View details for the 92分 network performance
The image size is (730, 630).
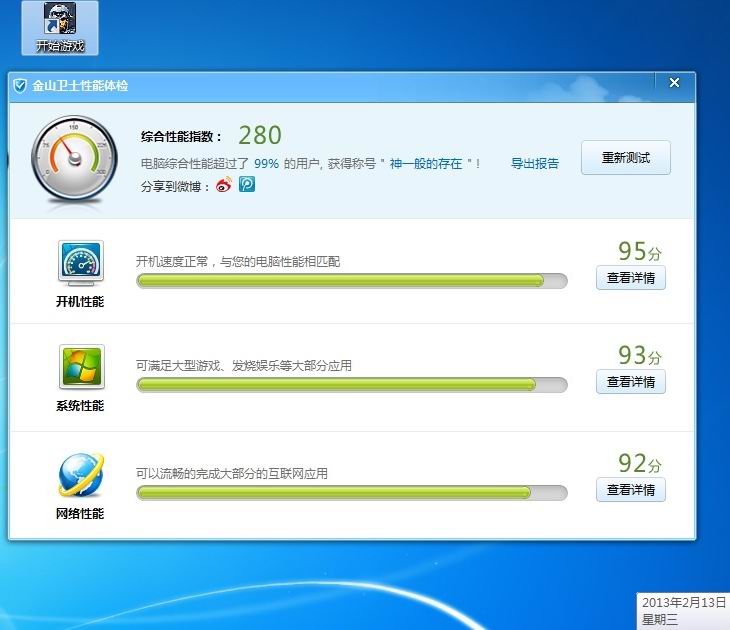pyautogui.click(x=631, y=490)
